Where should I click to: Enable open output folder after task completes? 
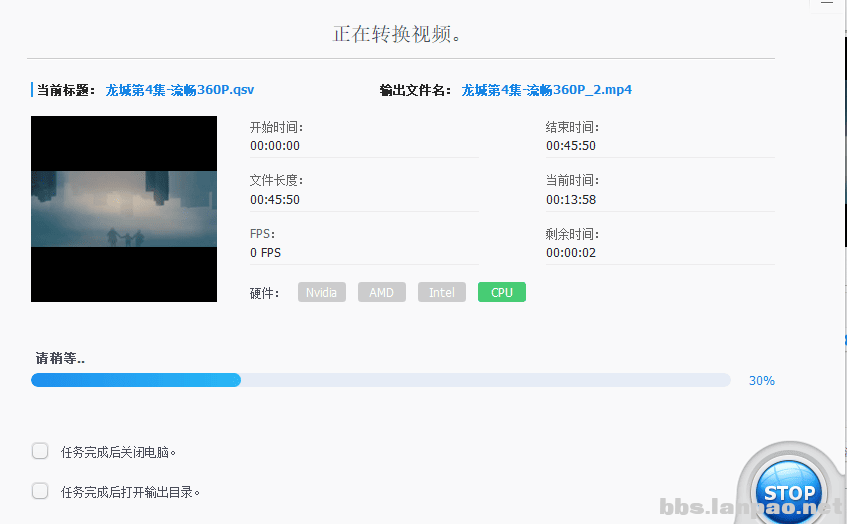click(x=40, y=491)
